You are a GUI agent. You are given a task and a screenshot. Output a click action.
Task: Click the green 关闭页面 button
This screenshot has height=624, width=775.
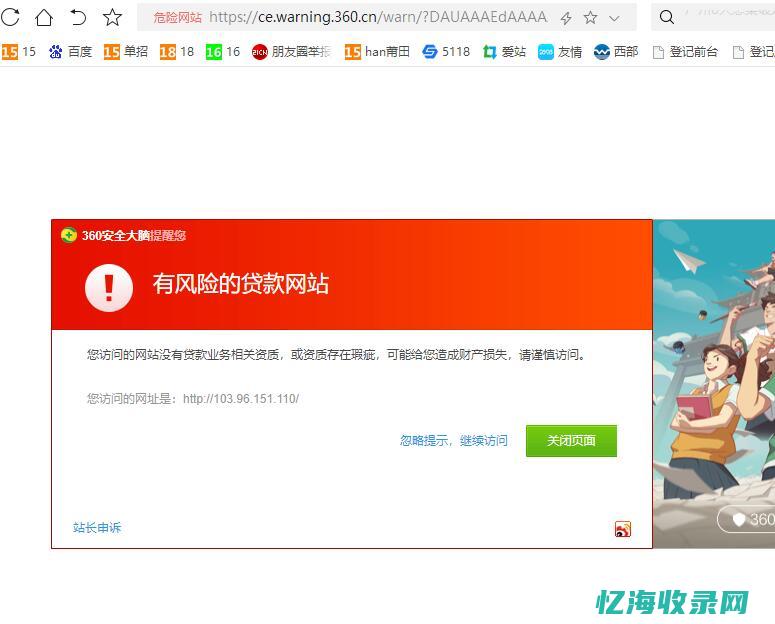pyautogui.click(x=571, y=441)
